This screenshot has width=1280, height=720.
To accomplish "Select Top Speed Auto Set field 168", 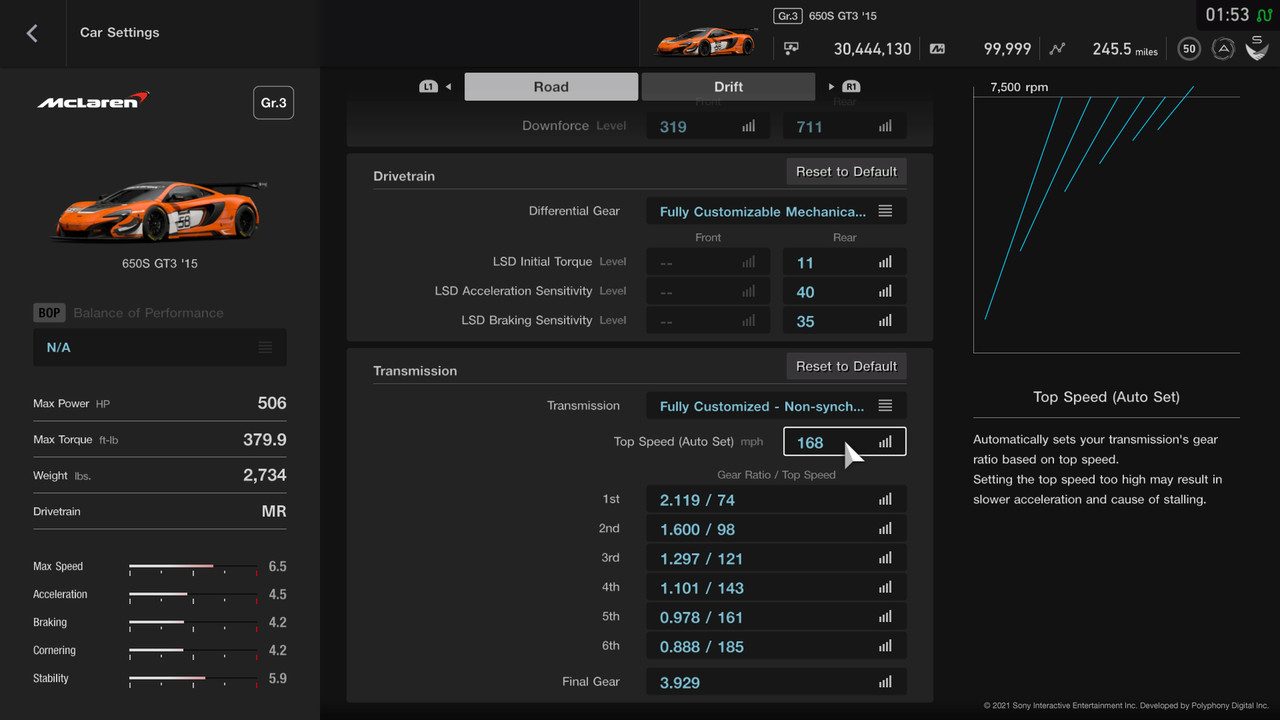I will [845, 442].
